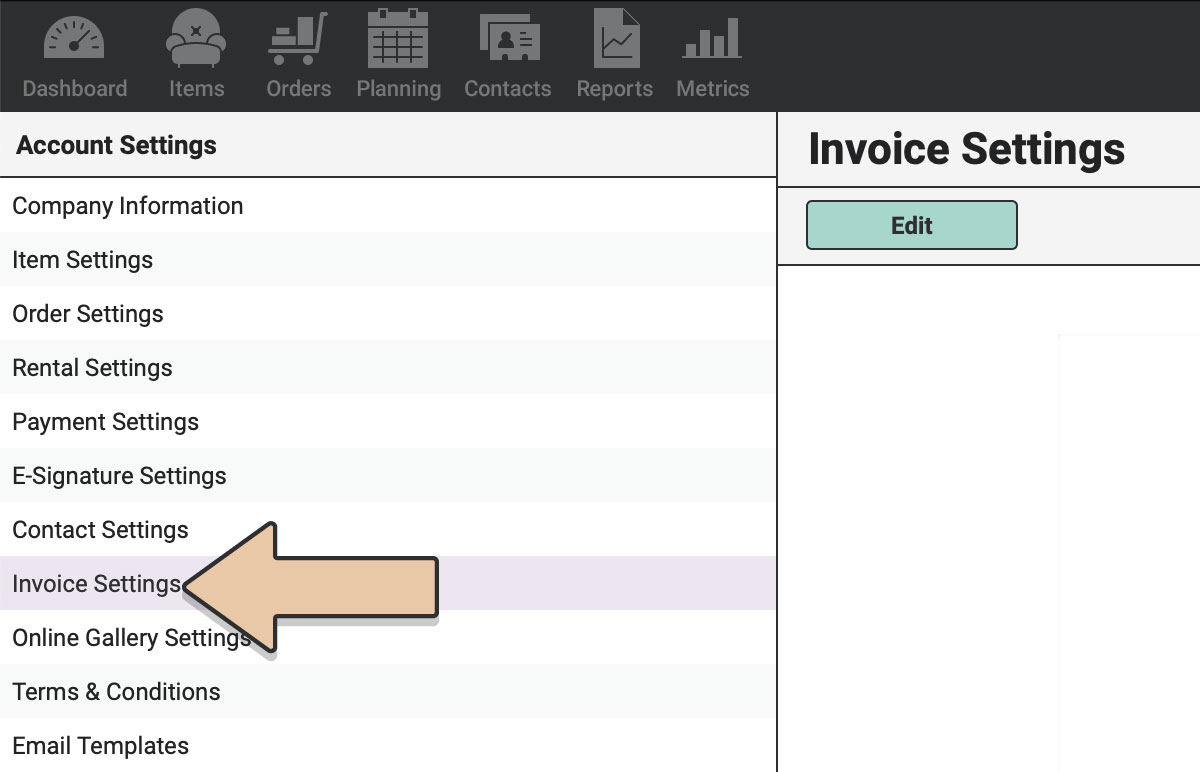Click the Account Settings header

click(116, 146)
